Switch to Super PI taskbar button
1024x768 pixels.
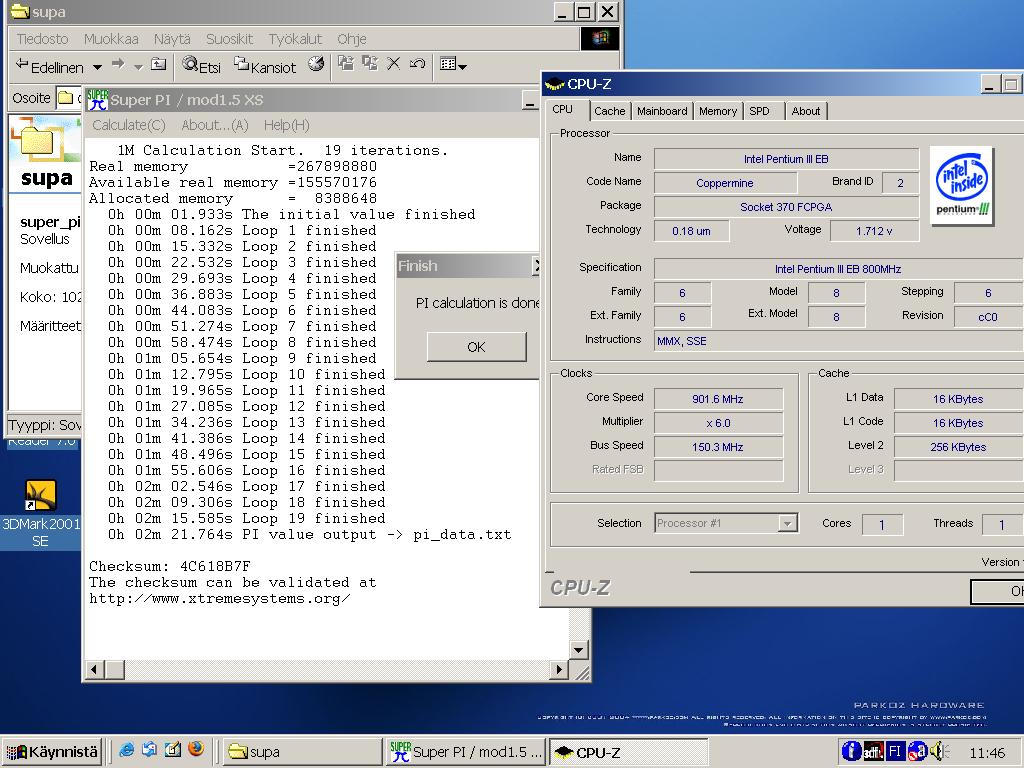click(x=466, y=752)
